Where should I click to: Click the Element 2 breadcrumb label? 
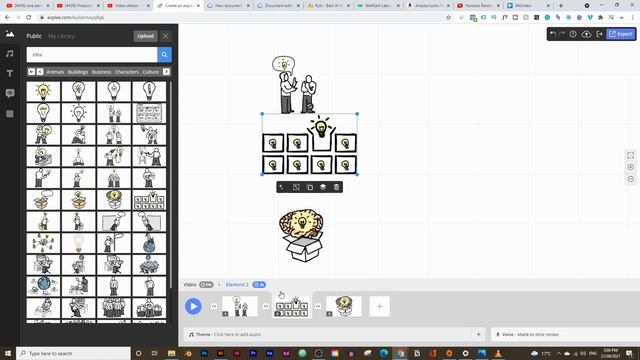237,284
